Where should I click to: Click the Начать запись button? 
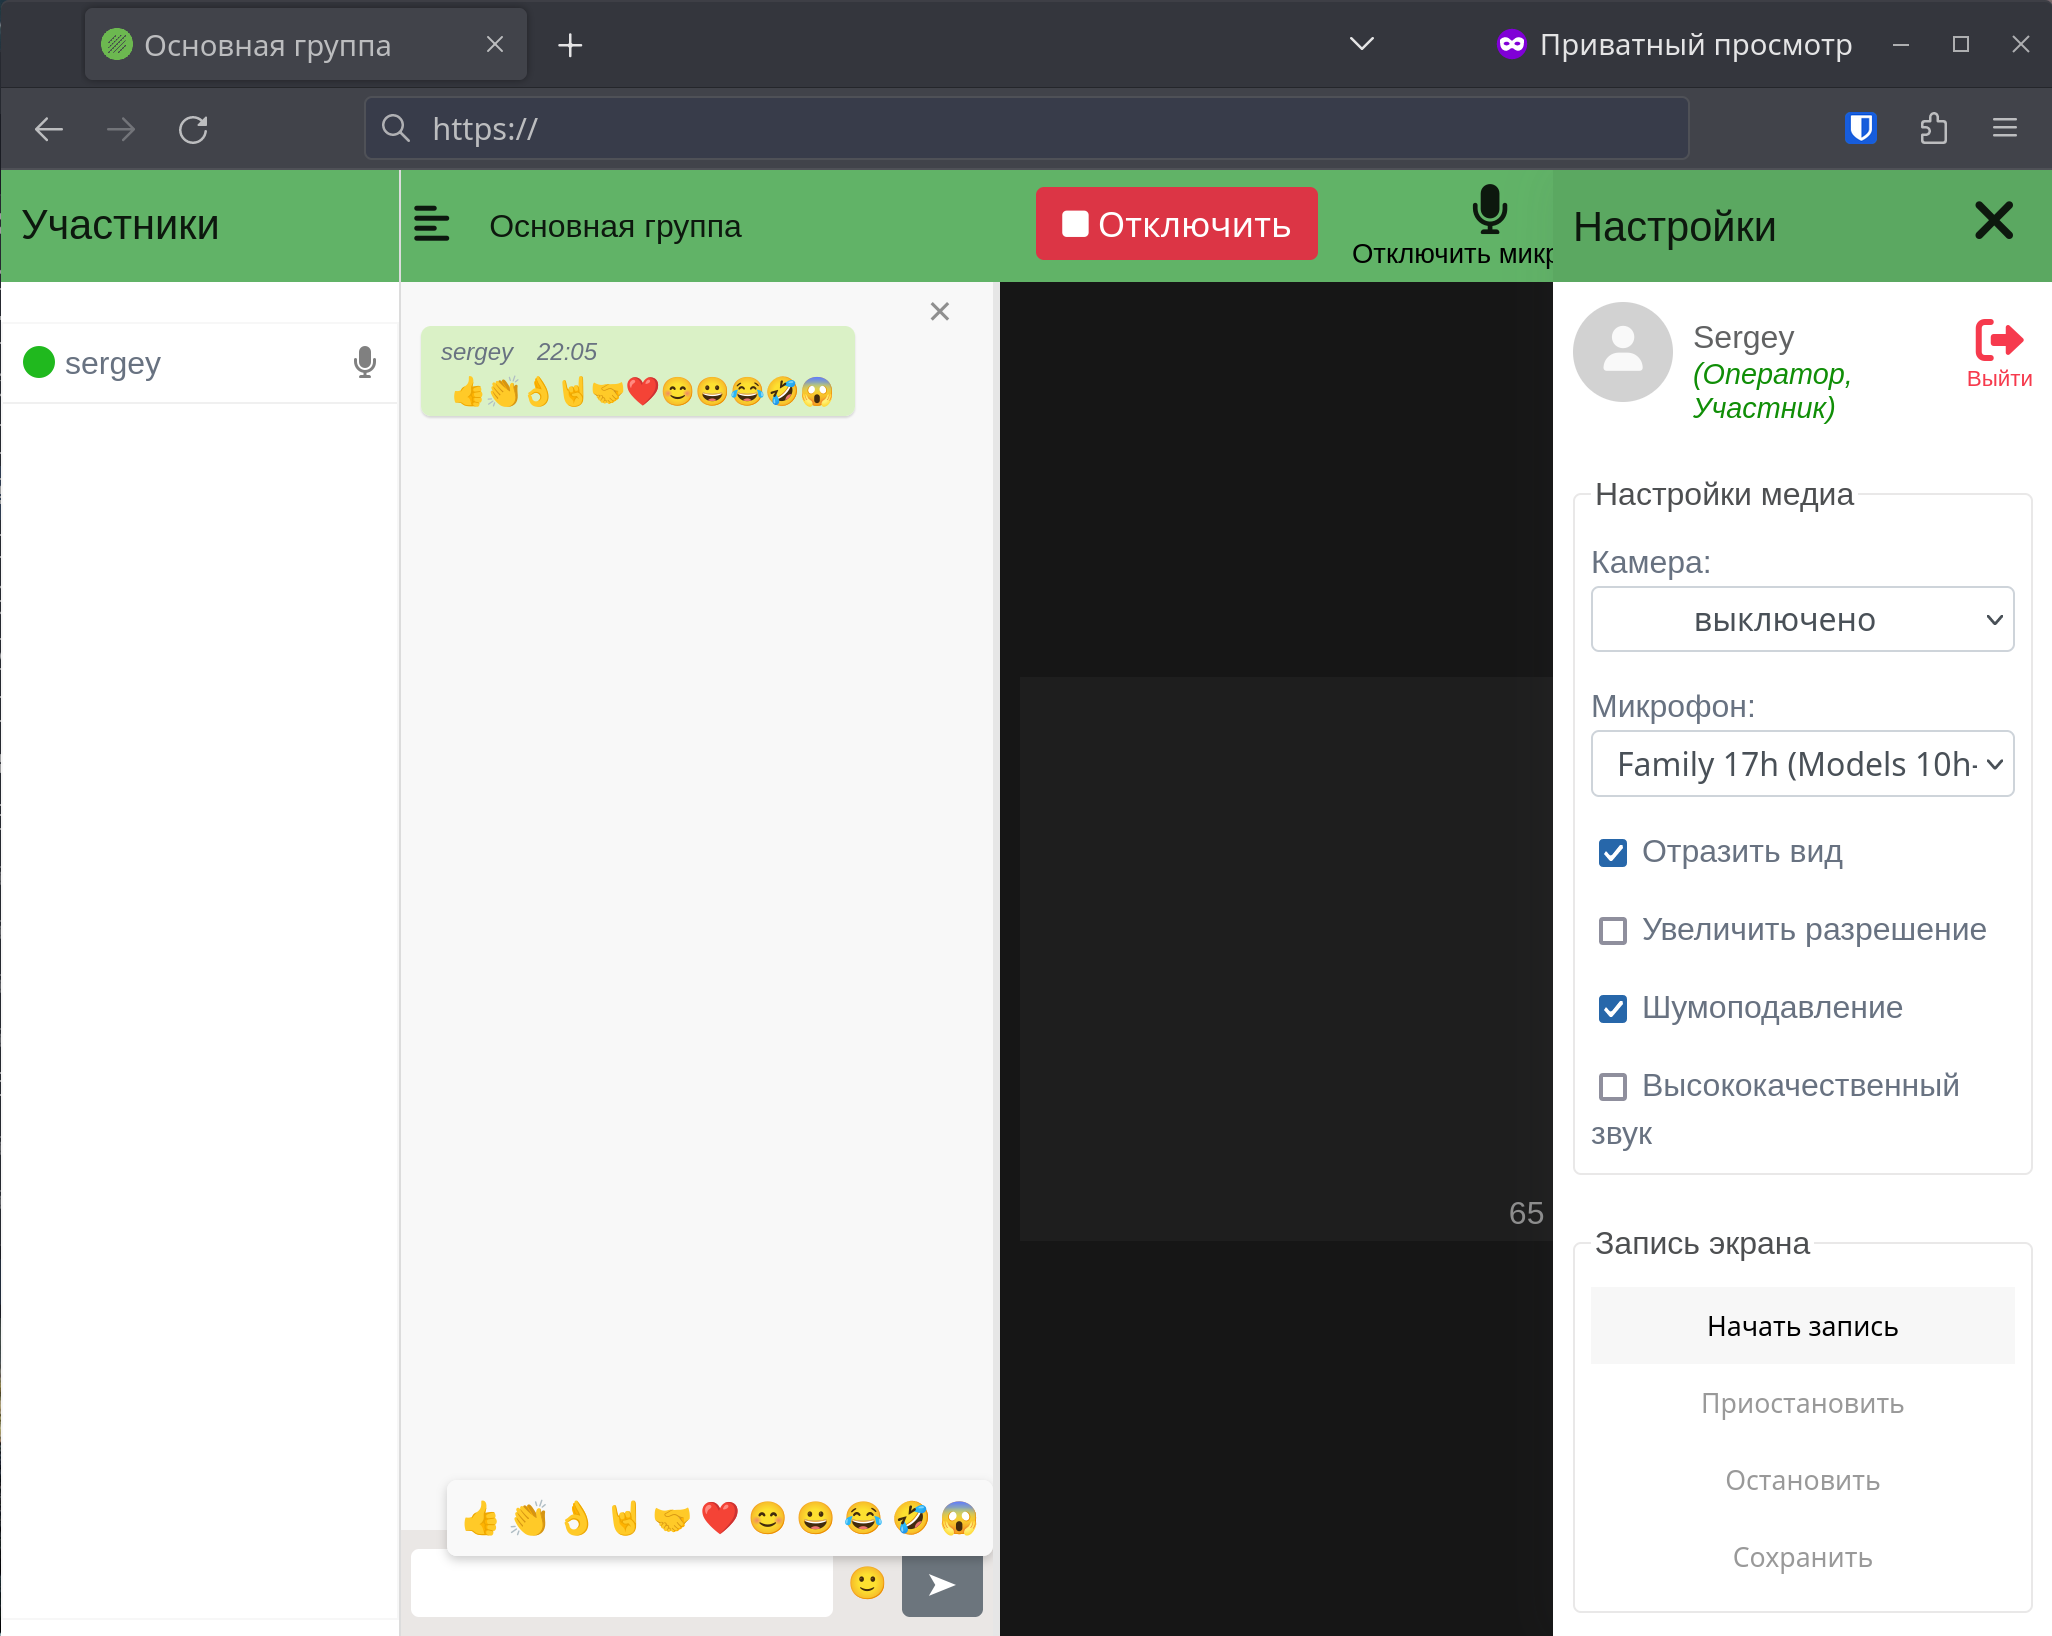[x=1801, y=1326]
